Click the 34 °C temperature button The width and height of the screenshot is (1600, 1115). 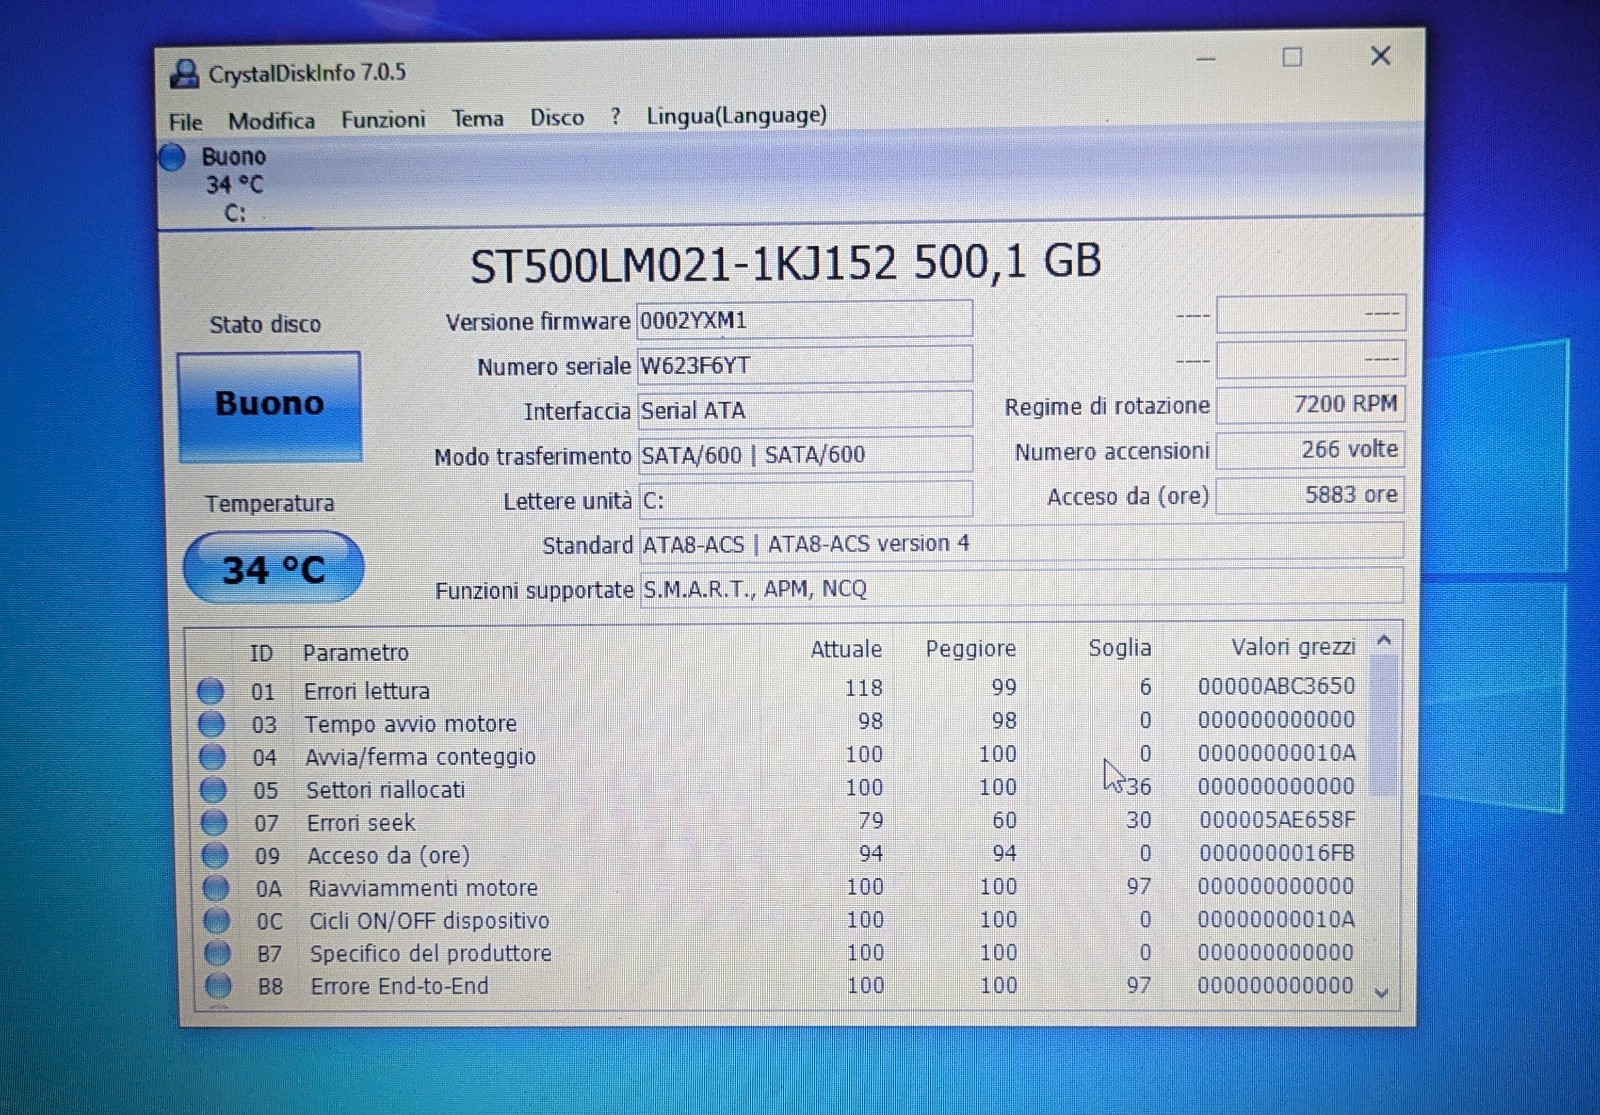tap(273, 568)
